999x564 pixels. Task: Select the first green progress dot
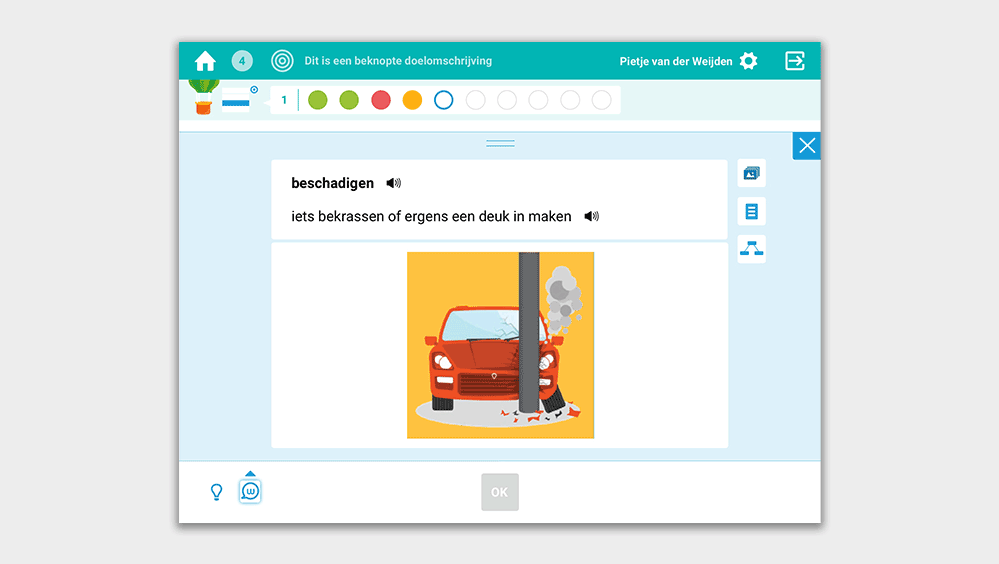coord(318,100)
